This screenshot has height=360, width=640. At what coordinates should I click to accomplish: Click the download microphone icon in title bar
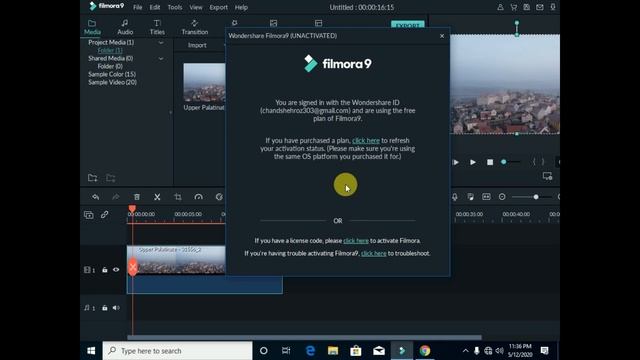click(553, 7)
